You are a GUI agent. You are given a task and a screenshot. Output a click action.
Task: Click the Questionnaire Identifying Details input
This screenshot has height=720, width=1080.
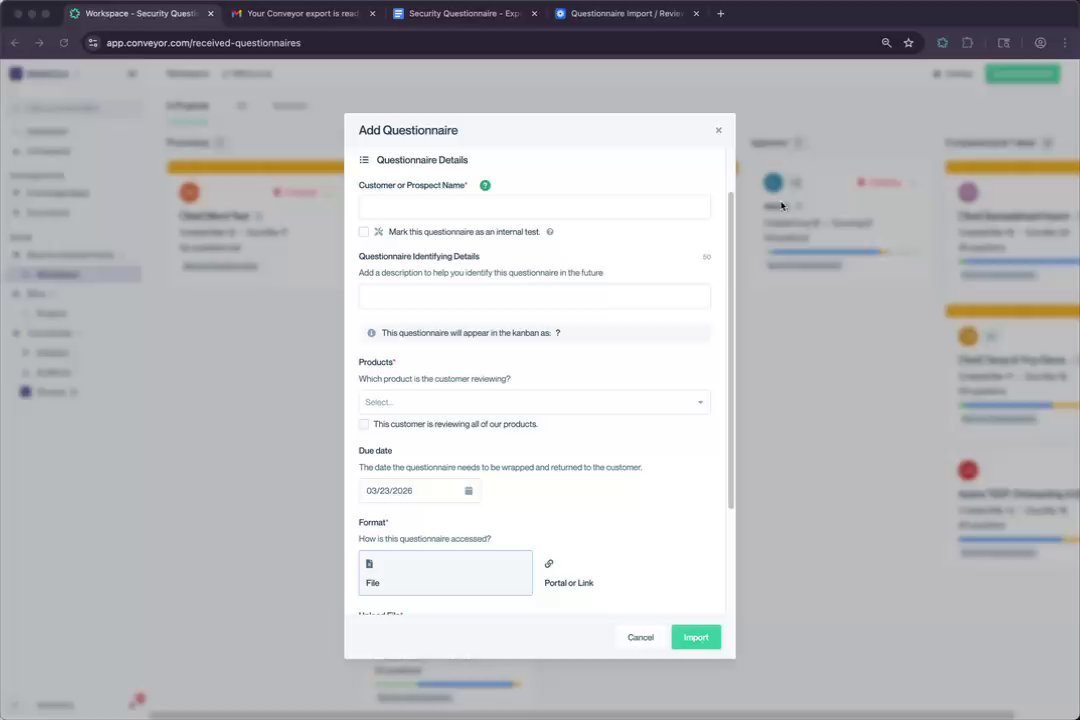coord(534,296)
